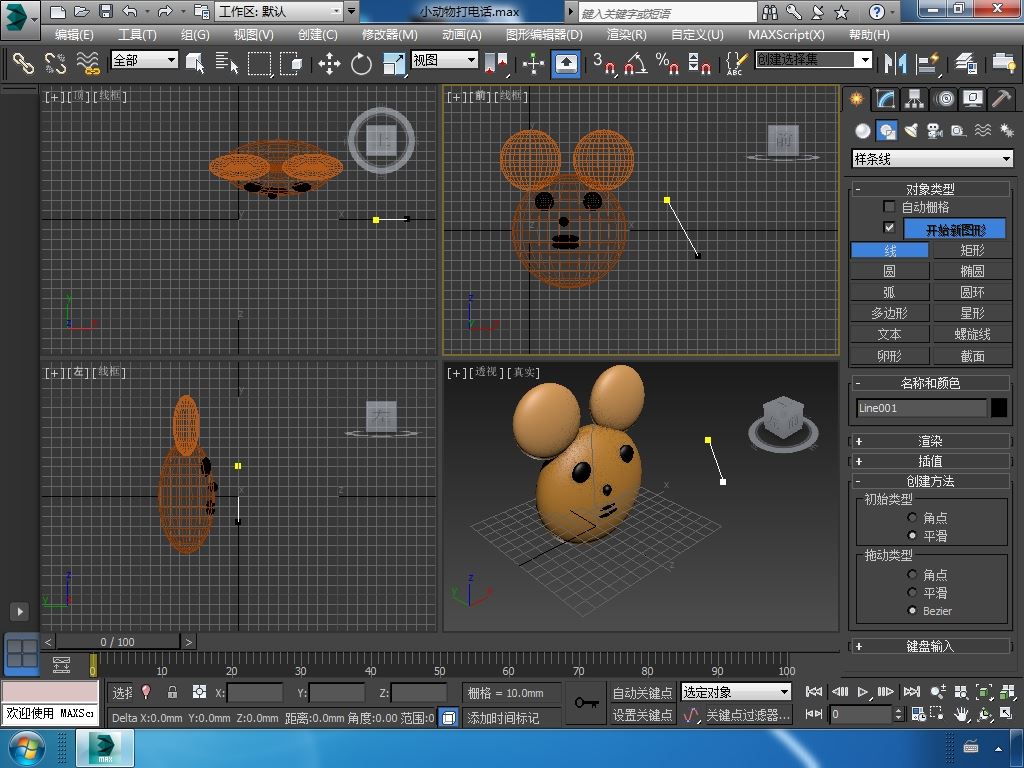Open the Line001 object color swatch
The height and width of the screenshot is (768, 1024).
pos(999,408)
